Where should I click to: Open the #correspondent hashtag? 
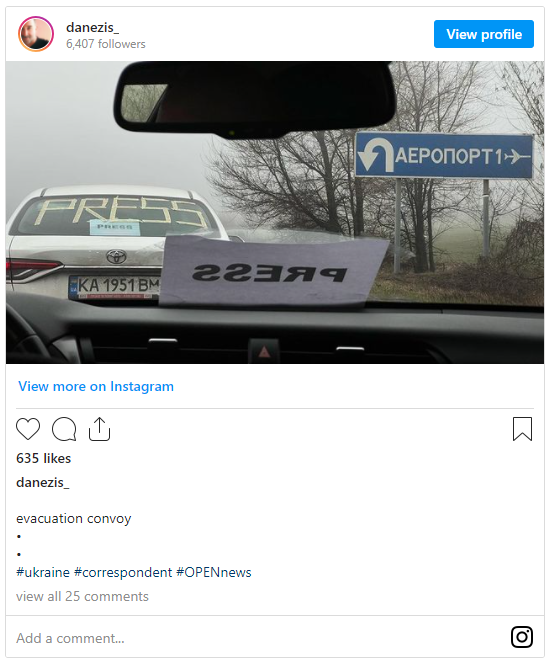pos(123,573)
